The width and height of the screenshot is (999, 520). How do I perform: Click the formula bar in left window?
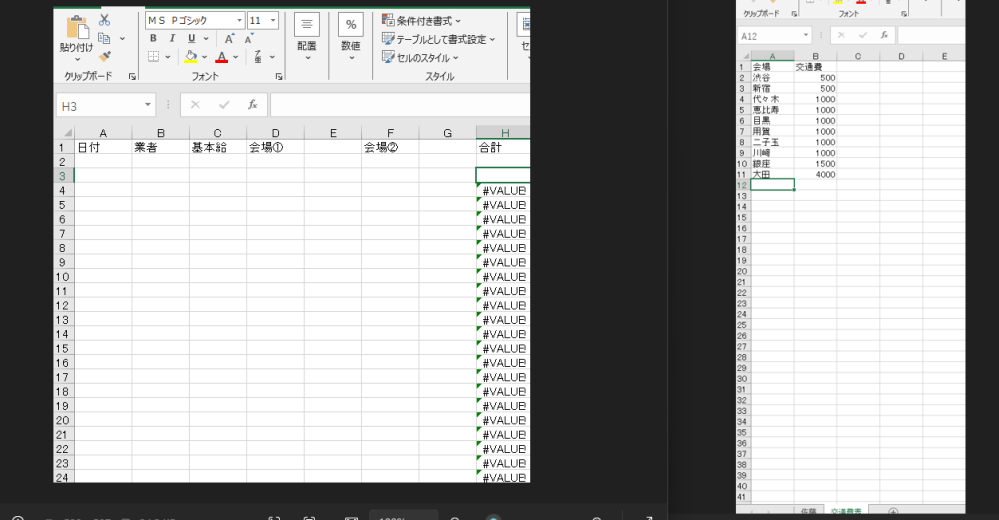coord(399,105)
